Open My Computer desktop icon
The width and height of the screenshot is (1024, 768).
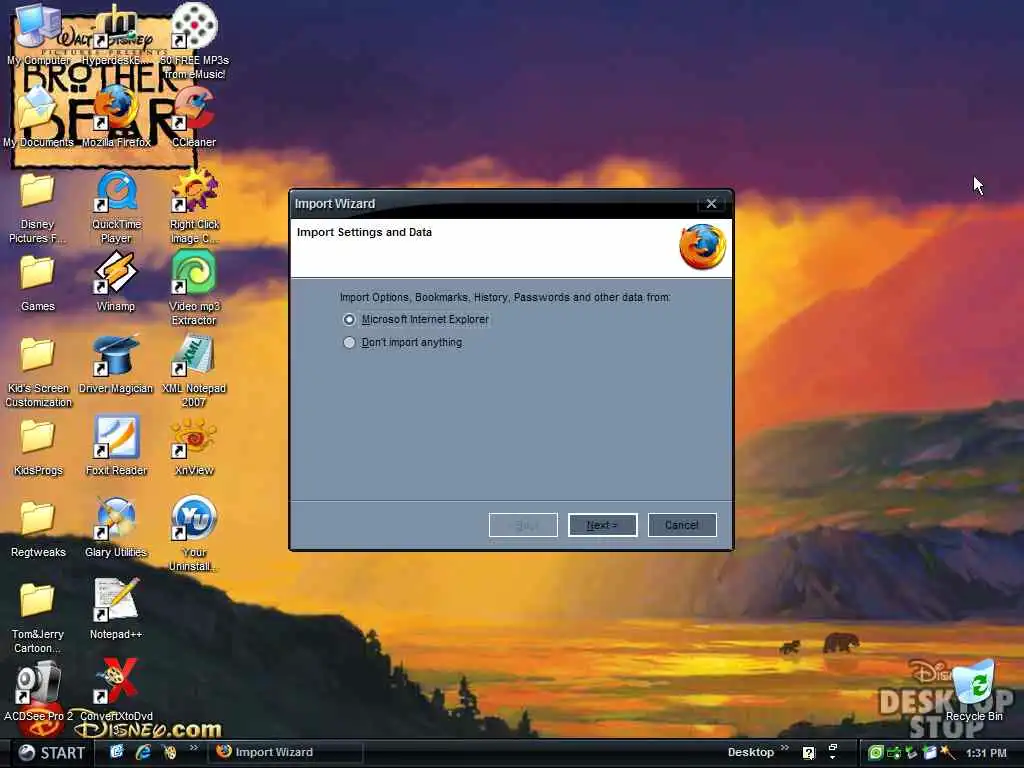tap(37, 34)
